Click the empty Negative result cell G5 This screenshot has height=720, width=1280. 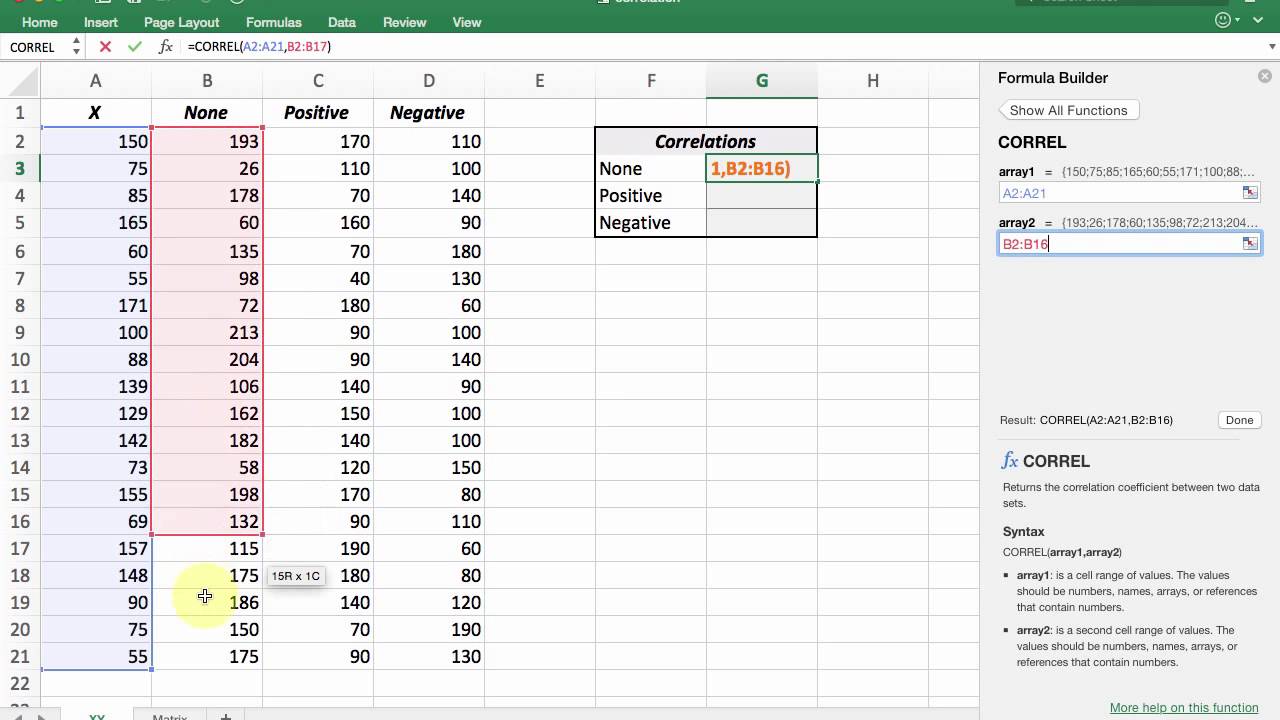(x=762, y=223)
